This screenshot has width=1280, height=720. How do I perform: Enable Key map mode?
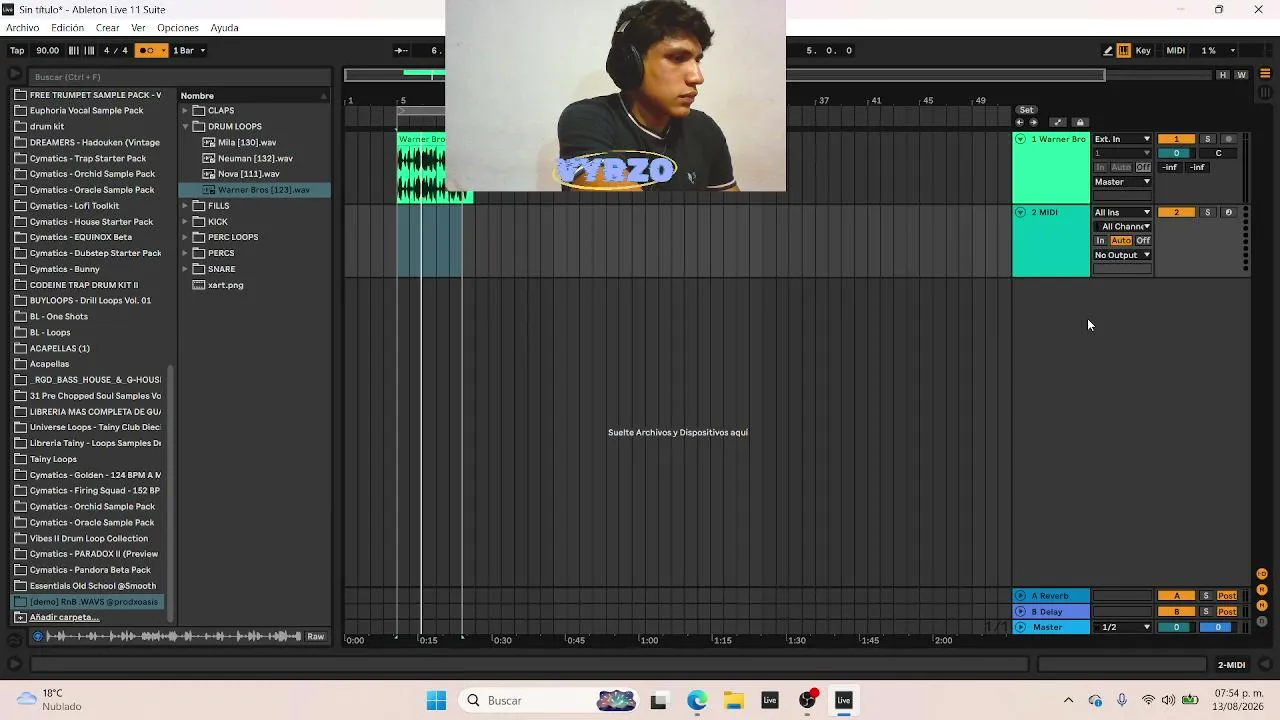(x=1143, y=50)
